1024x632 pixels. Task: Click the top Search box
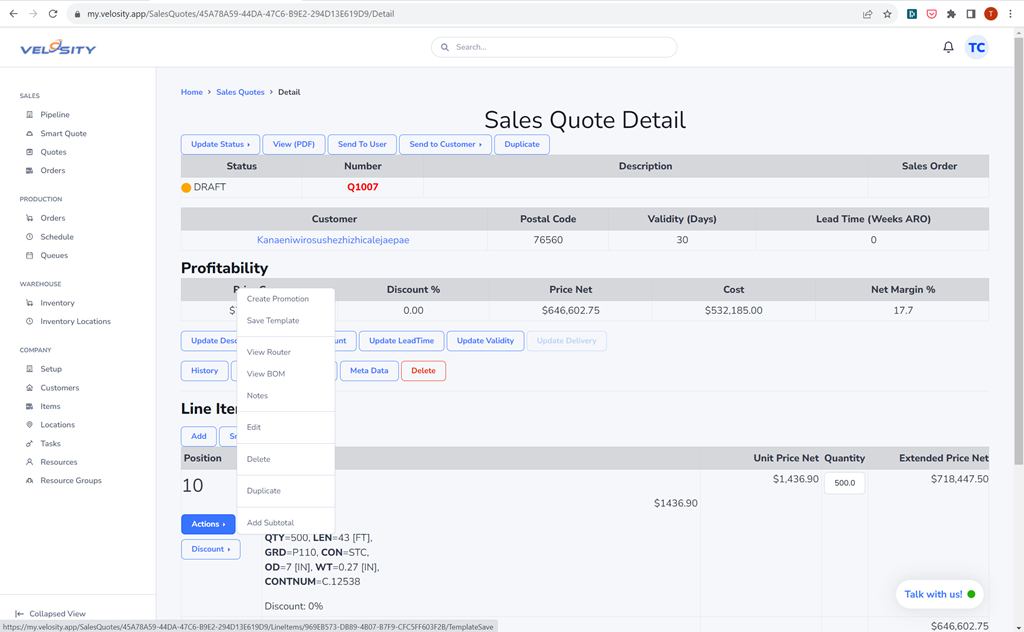click(x=554, y=47)
